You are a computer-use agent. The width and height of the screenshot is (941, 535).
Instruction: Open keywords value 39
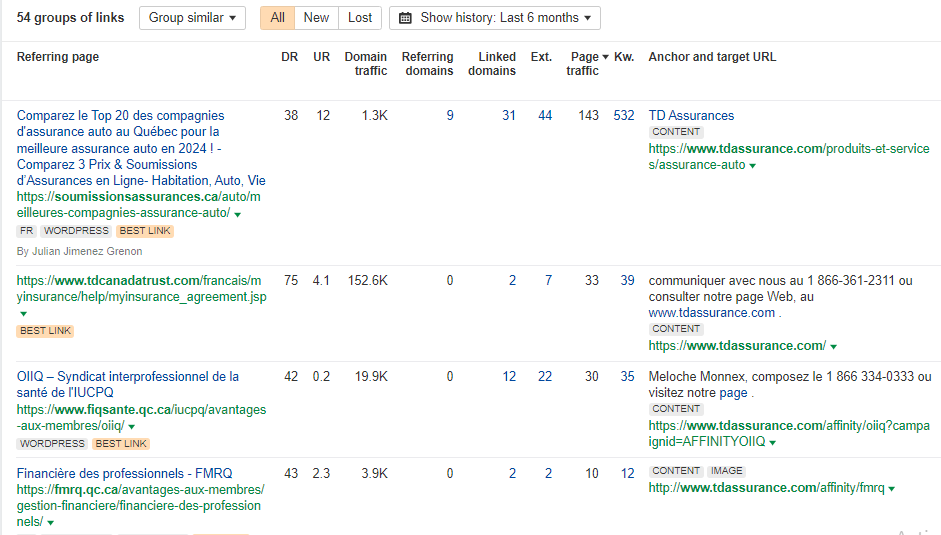627,280
